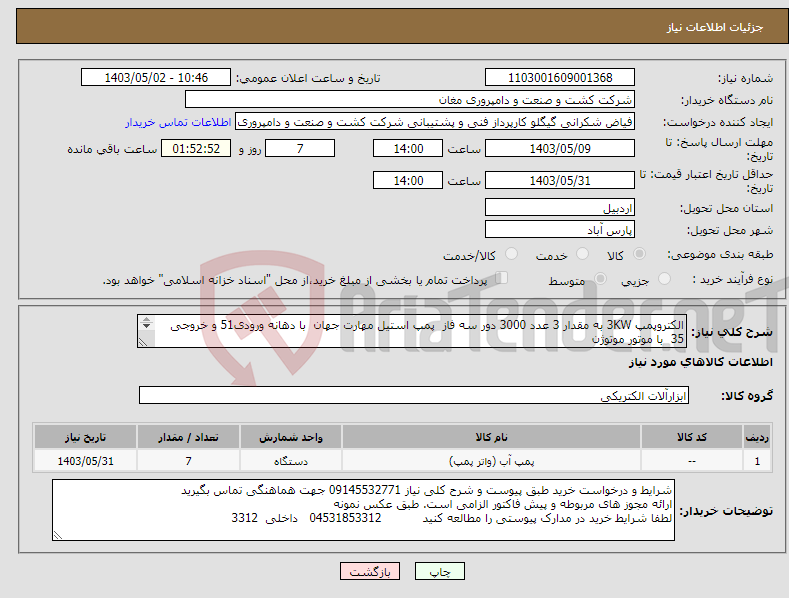Click the delivery province field اردبیل
The height and width of the screenshot is (598, 789).
[x=560, y=207]
